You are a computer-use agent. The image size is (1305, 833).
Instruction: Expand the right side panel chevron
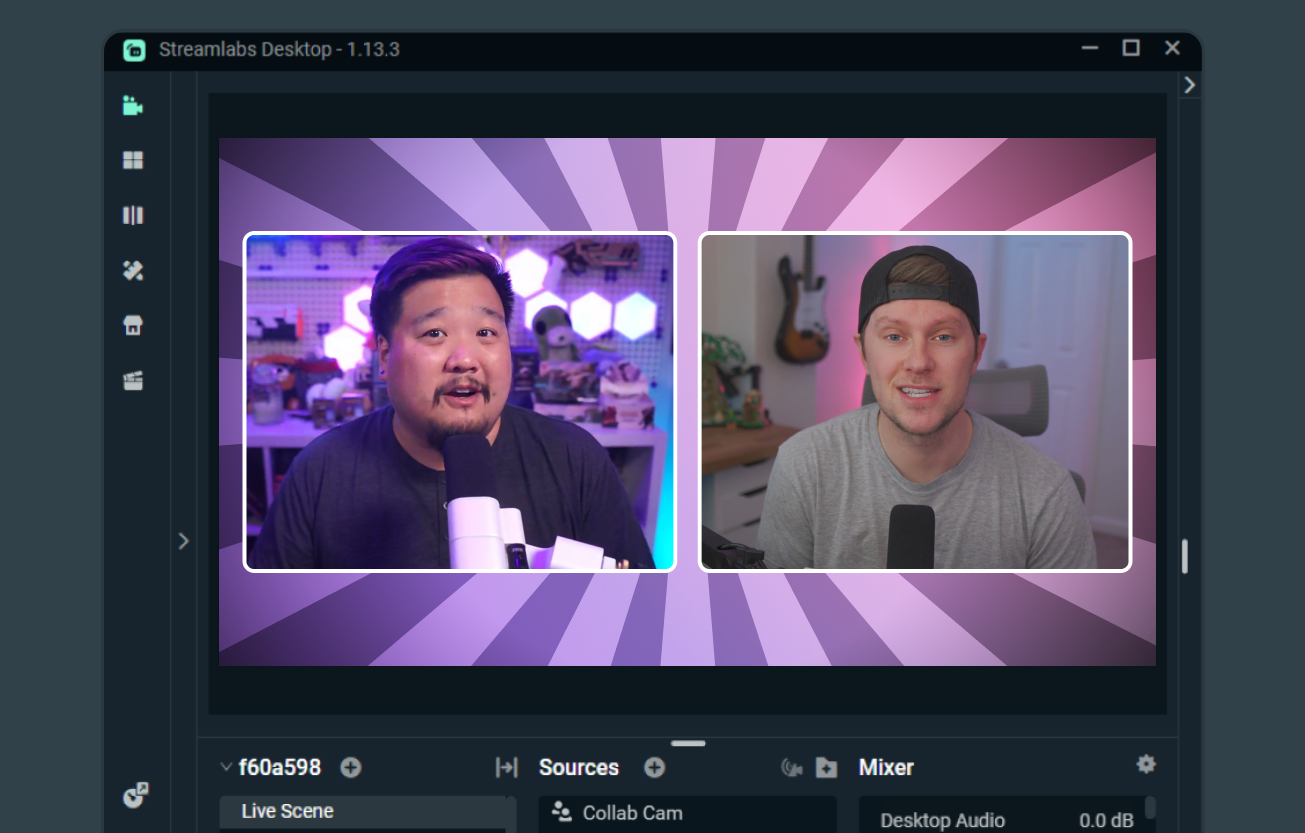1189,85
